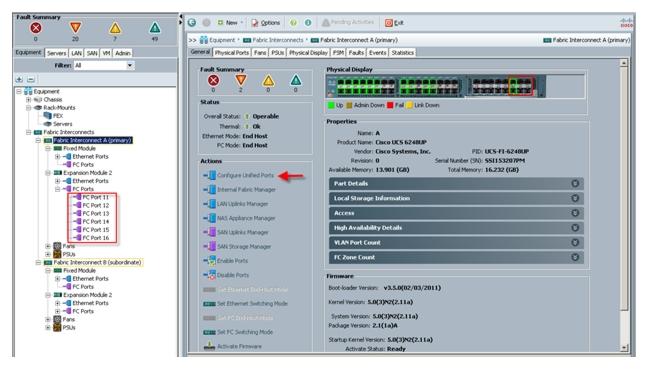Screen dimensions: 649x370
Task: Open the Statistics tab
Action: click(402, 53)
